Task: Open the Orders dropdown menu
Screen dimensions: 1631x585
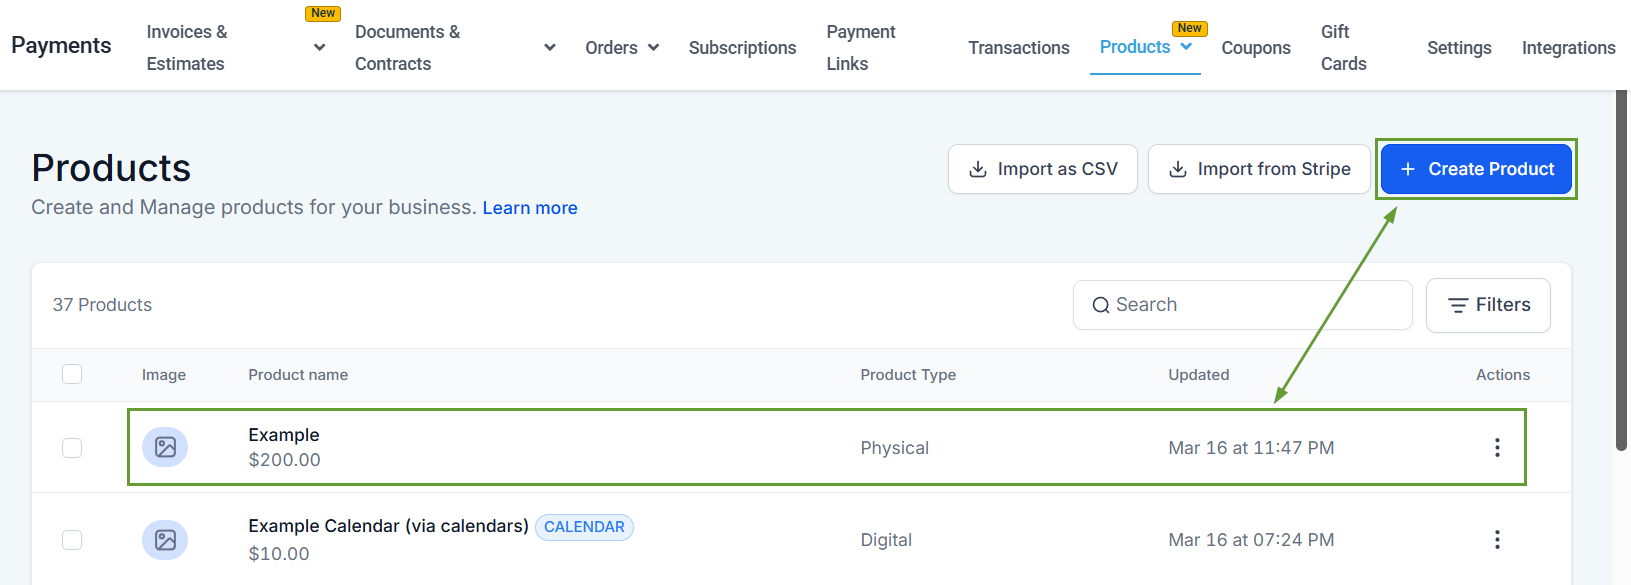Action: click(622, 48)
